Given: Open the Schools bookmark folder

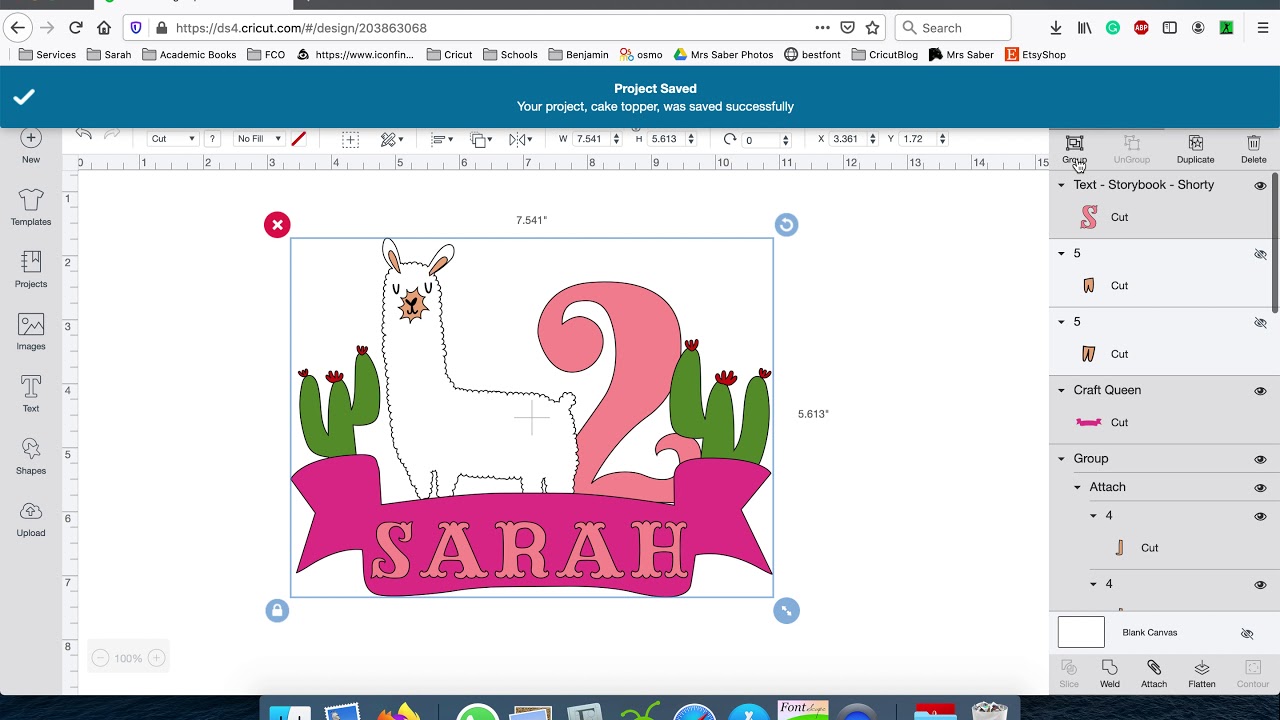Looking at the screenshot, I should 510,55.
